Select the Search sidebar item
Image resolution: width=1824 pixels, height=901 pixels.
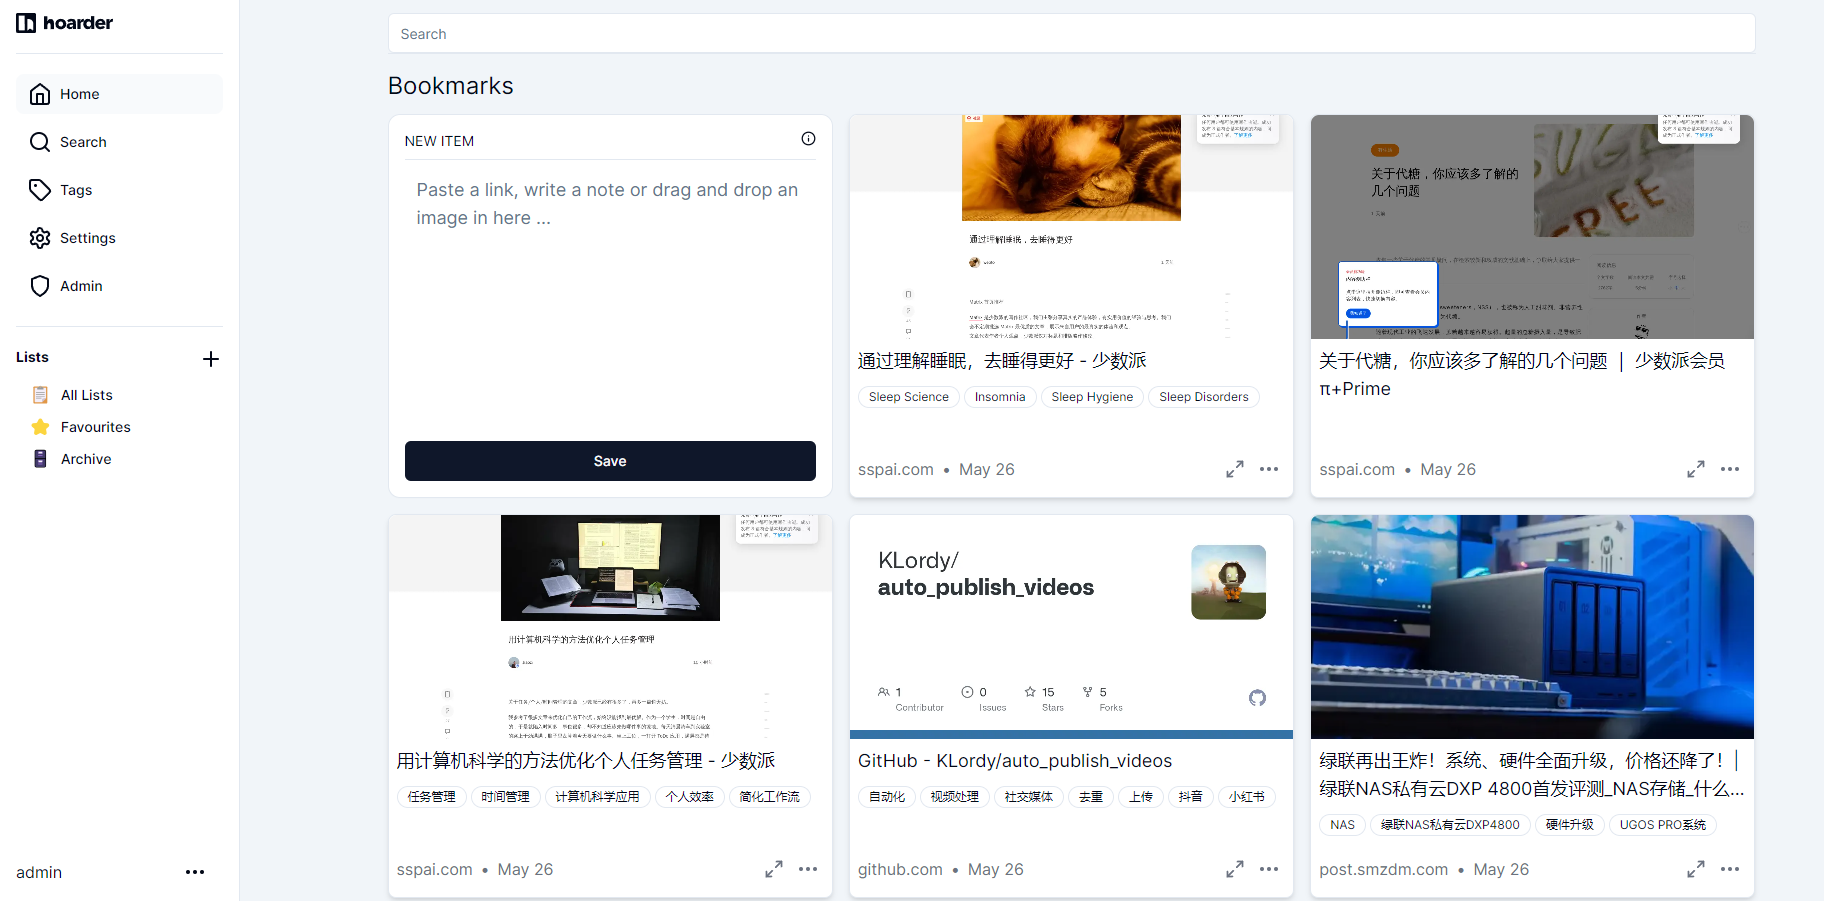83,142
